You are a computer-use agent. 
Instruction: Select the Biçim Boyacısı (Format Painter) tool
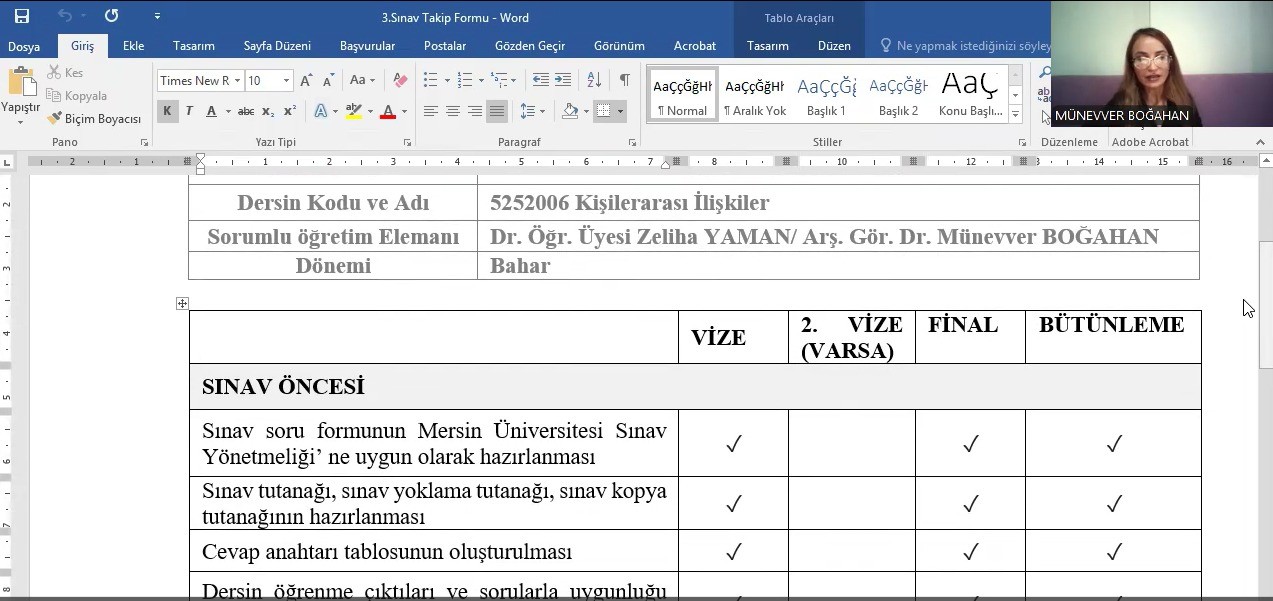(x=95, y=118)
